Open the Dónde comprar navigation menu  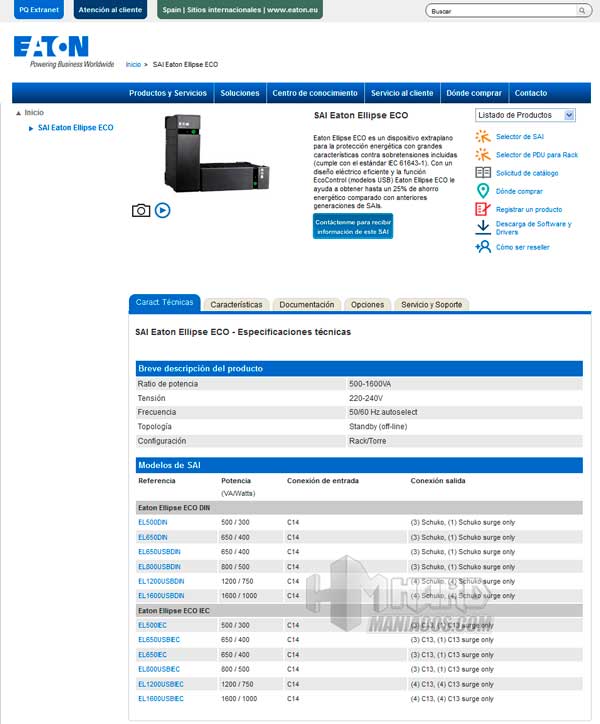tap(474, 93)
